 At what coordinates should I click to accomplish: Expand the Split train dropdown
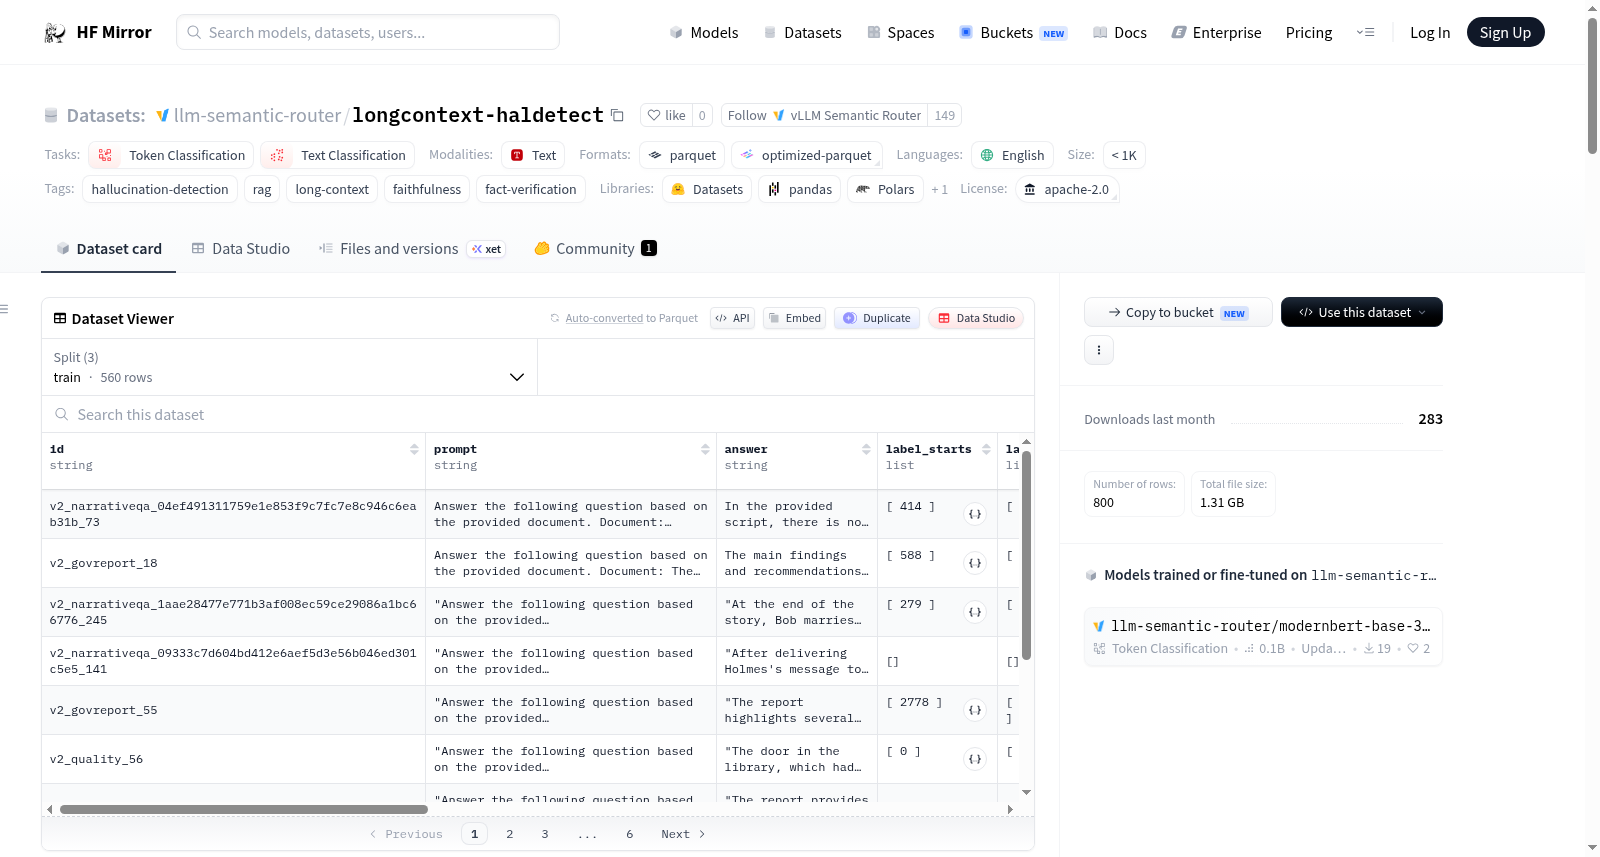(x=289, y=367)
